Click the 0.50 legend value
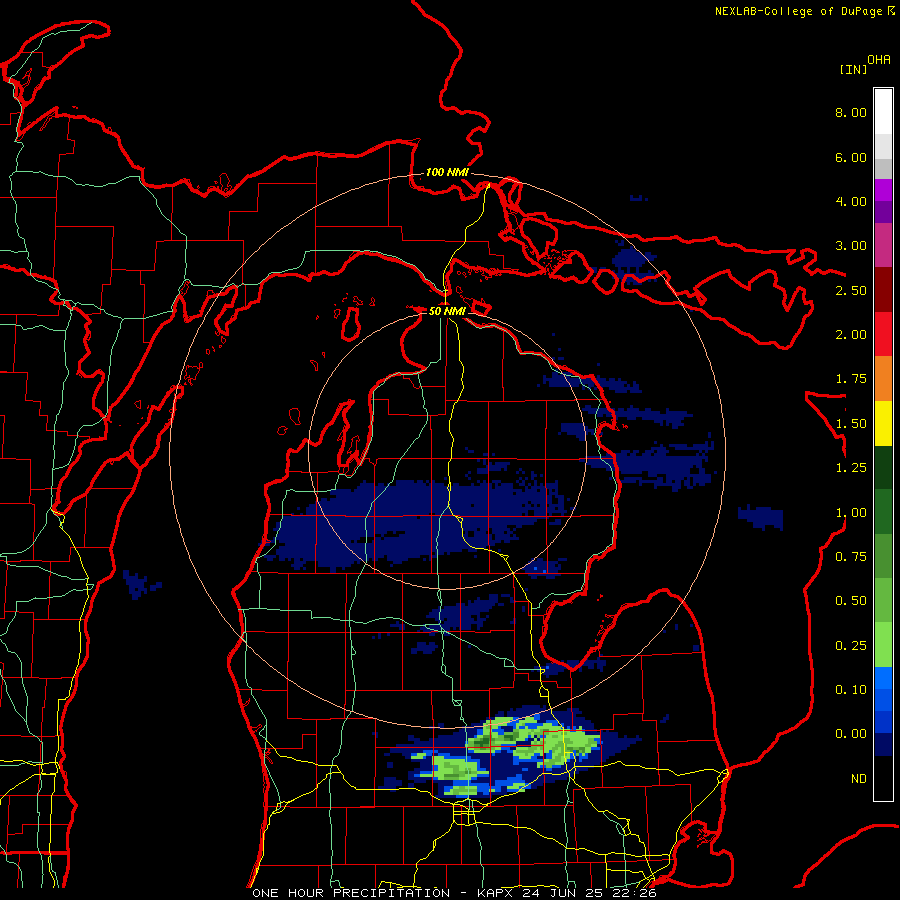Viewport: 900px width, 900px height. (851, 601)
